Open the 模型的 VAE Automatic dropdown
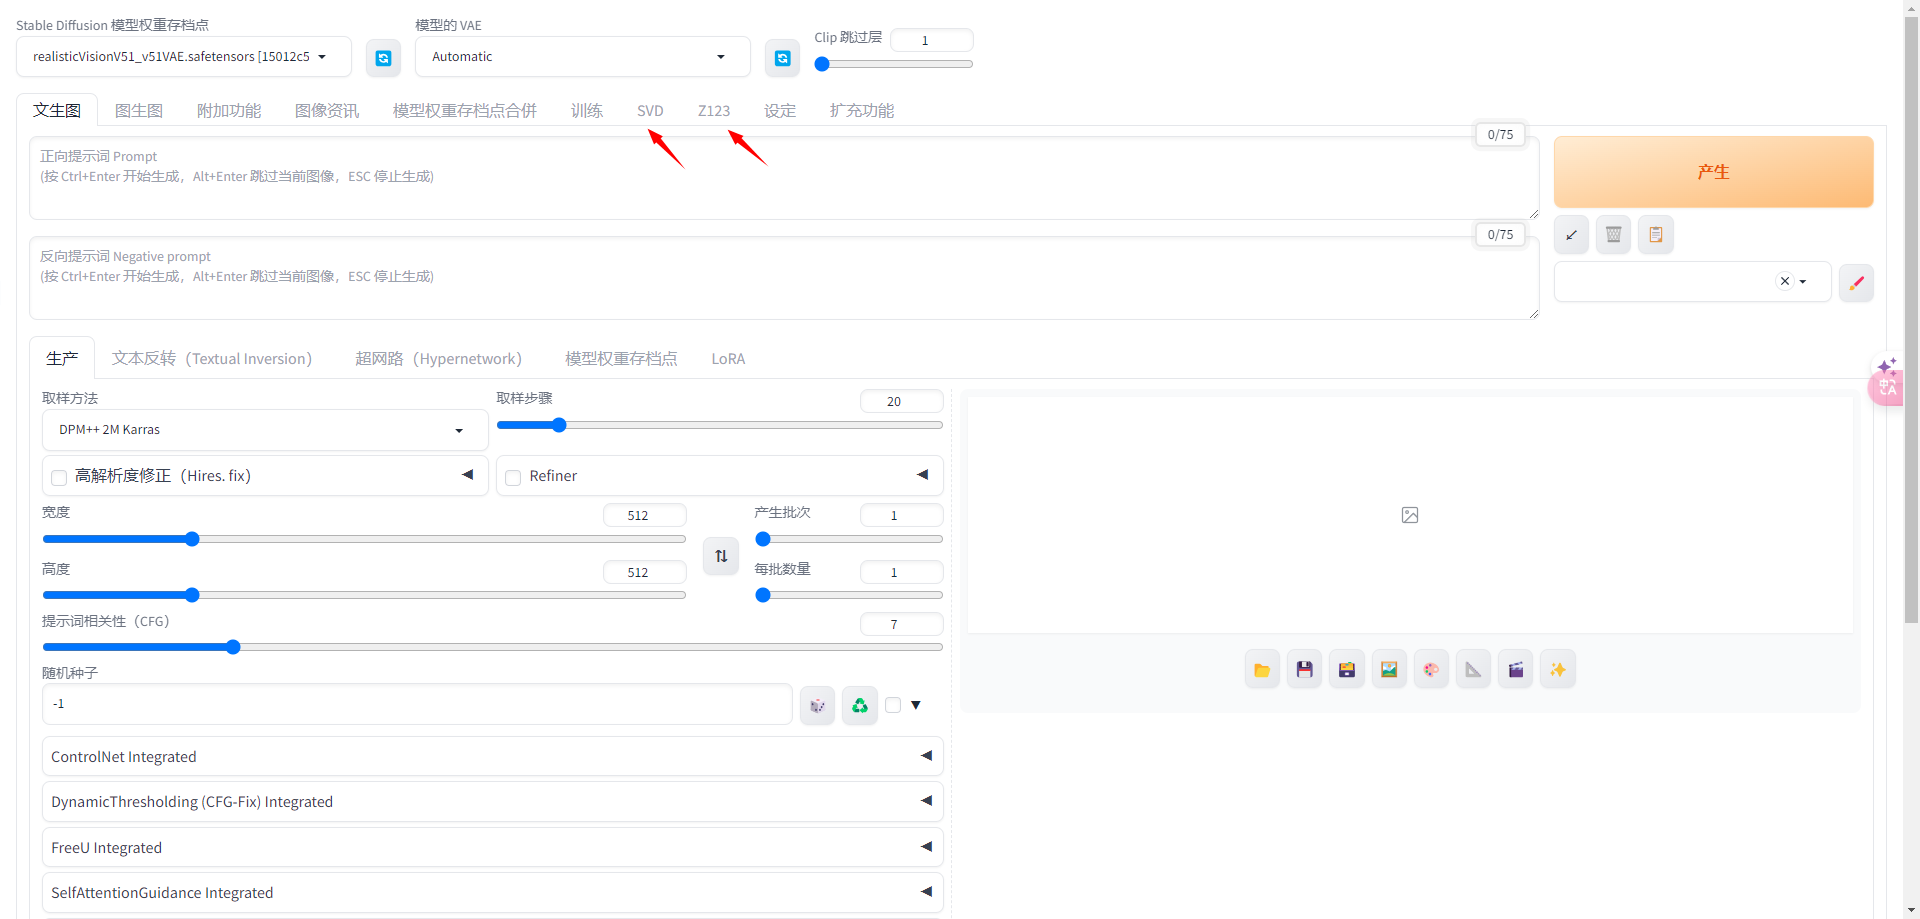The image size is (1920, 919). [x=581, y=57]
